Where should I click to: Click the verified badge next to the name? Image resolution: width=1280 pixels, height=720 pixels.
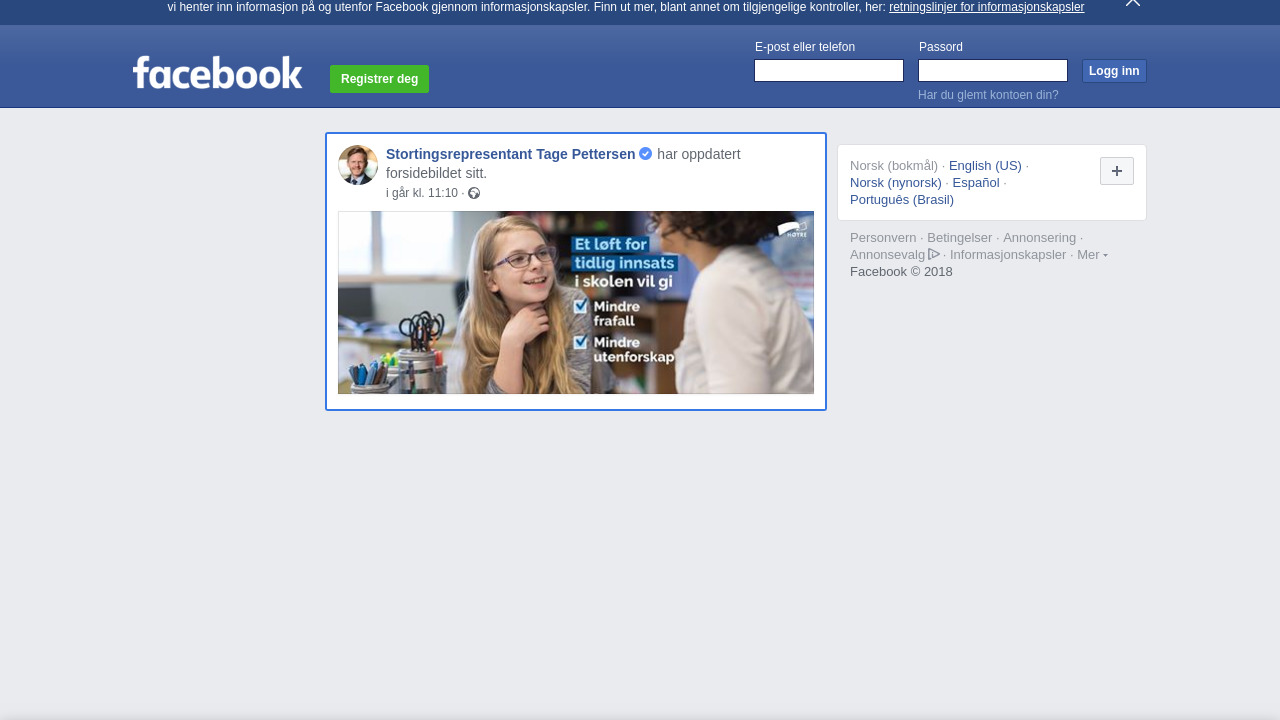(x=646, y=154)
